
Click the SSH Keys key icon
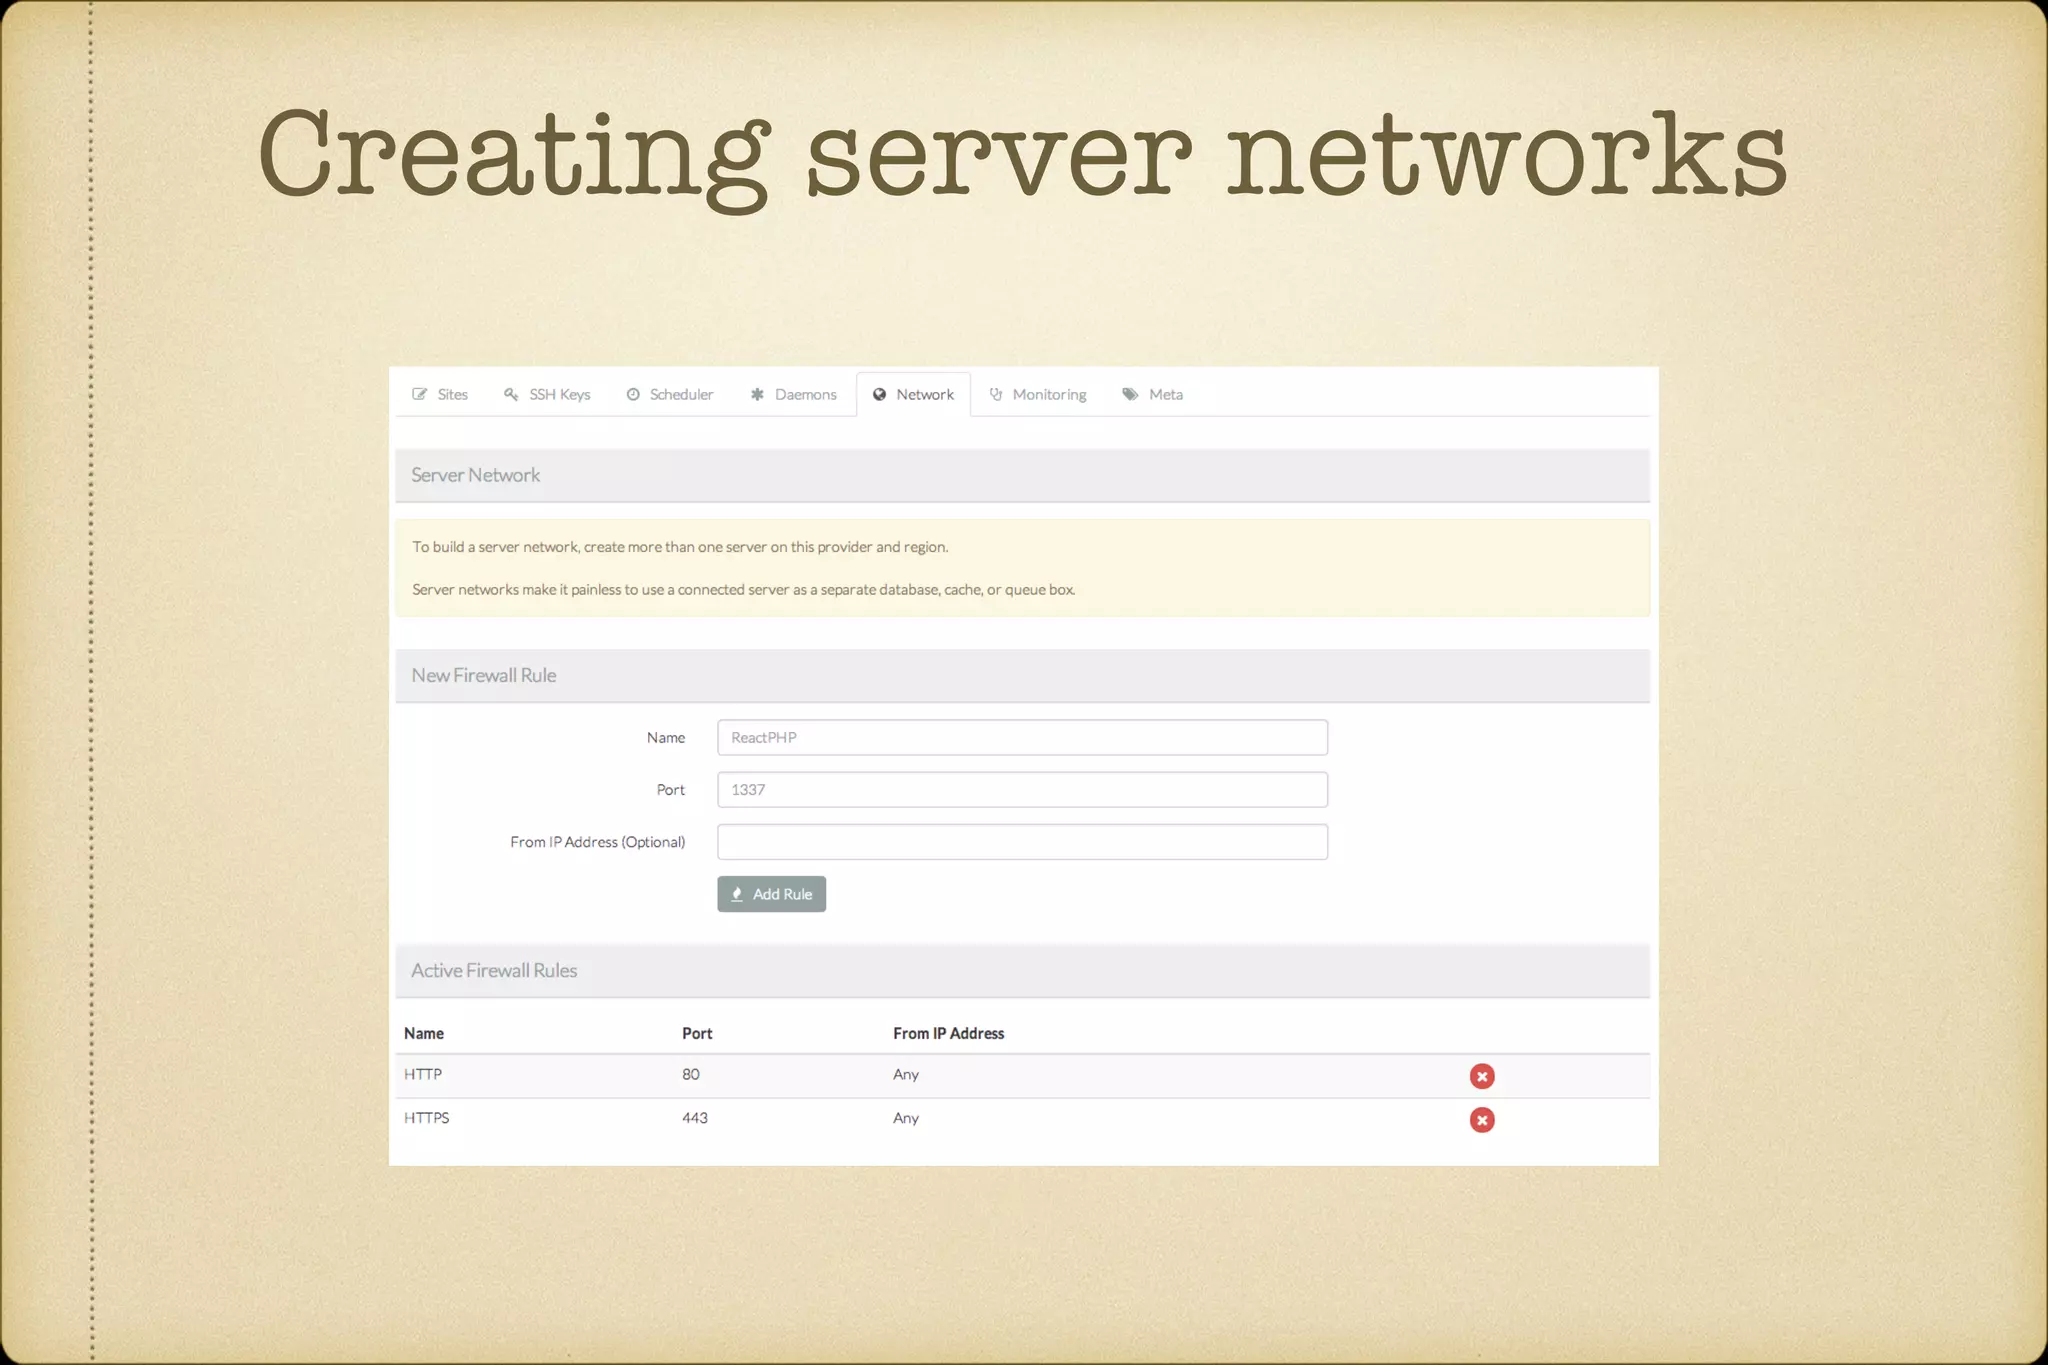pos(511,394)
